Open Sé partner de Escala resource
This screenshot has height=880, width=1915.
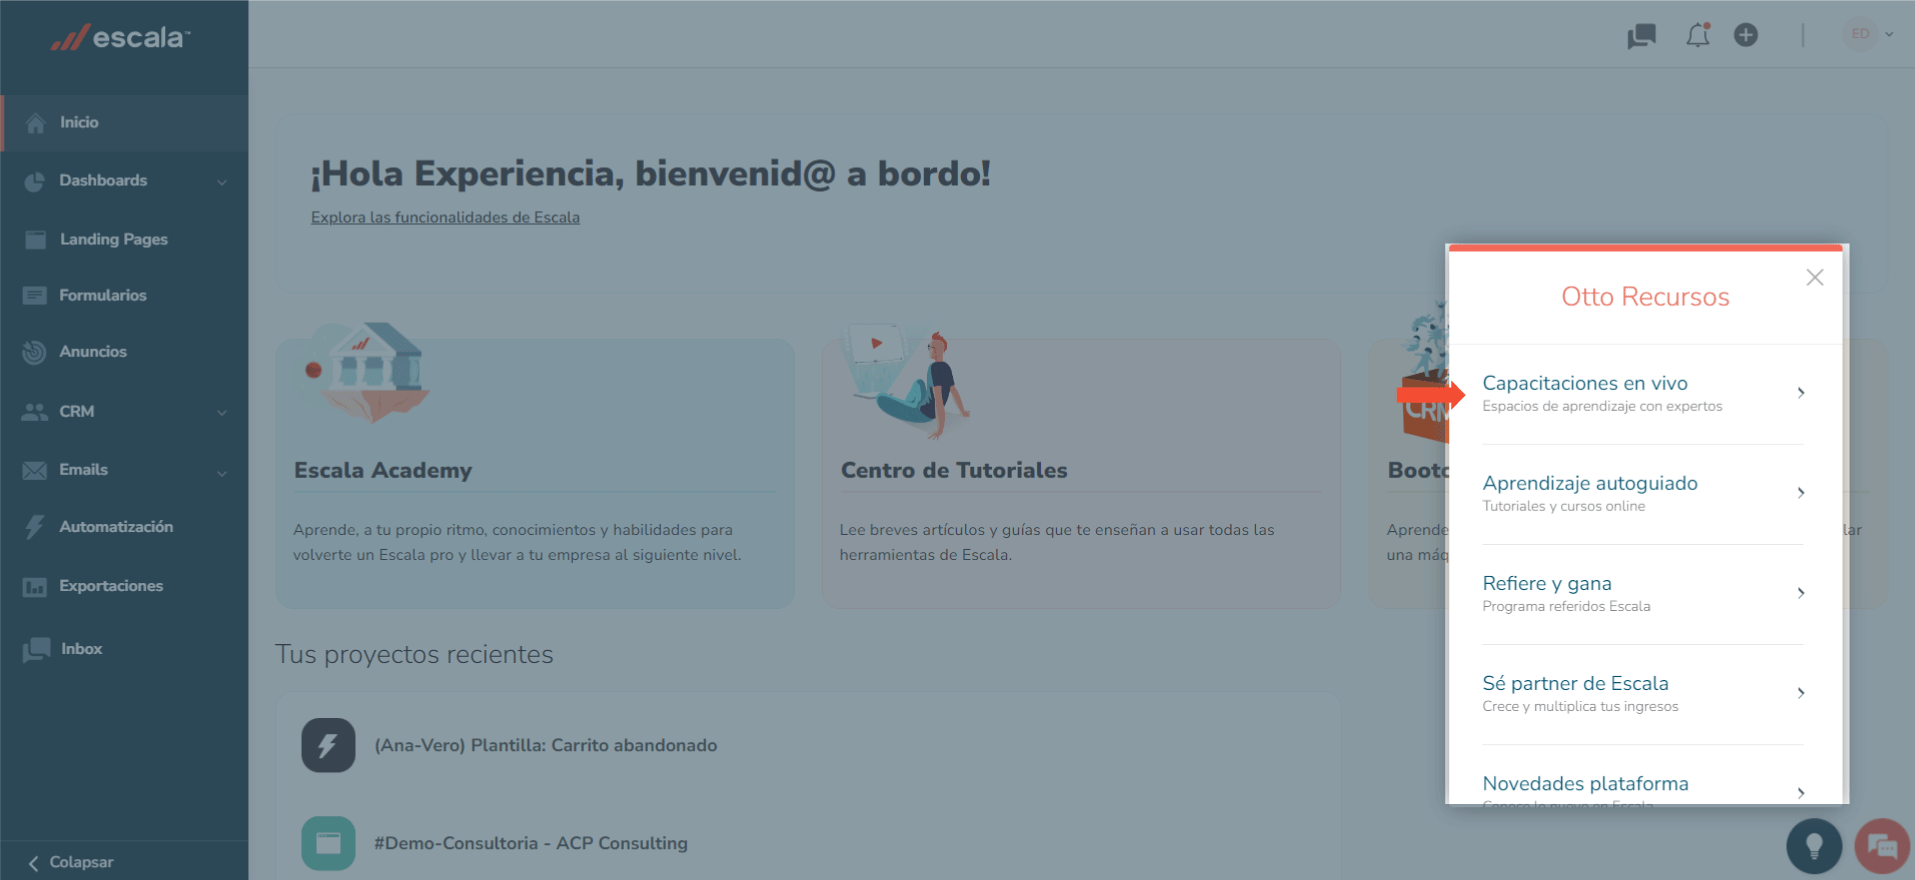1643,694
